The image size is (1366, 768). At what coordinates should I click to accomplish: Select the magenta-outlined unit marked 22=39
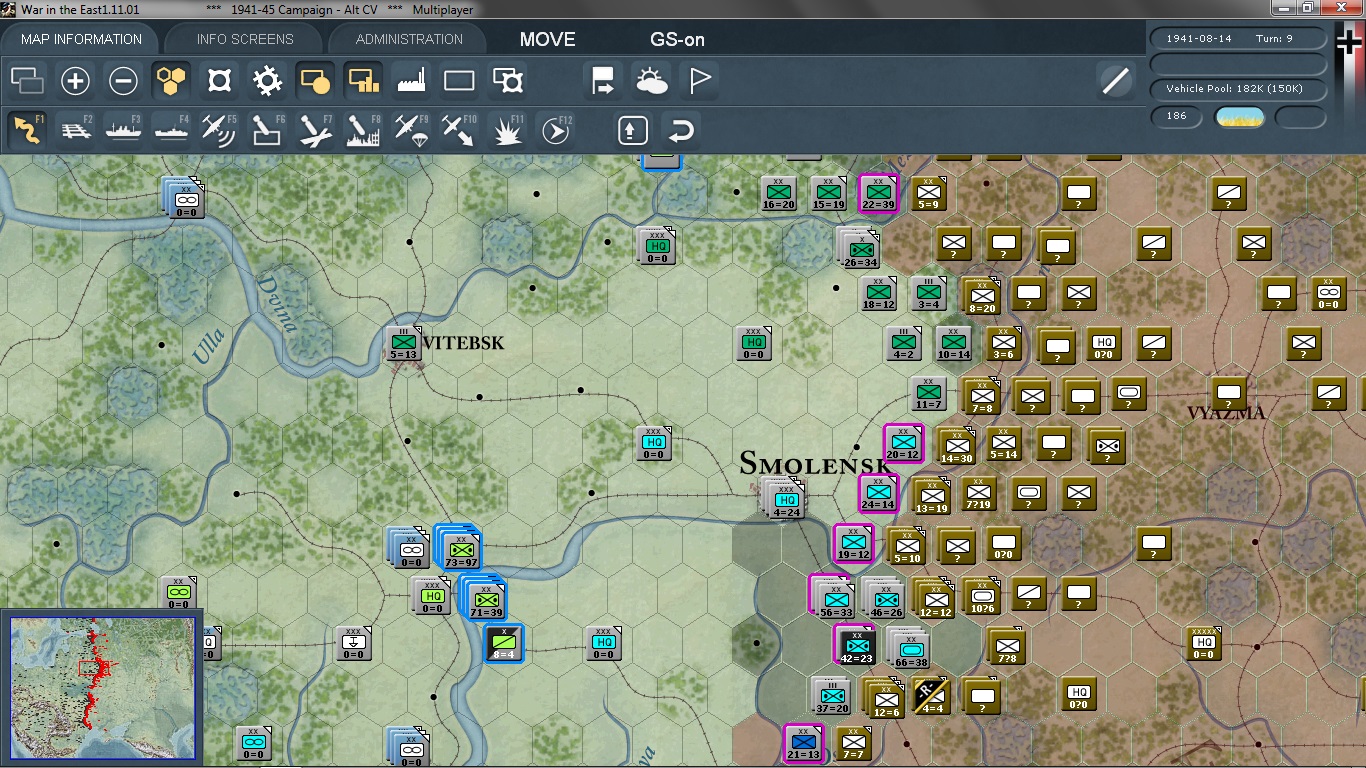[878, 193]
